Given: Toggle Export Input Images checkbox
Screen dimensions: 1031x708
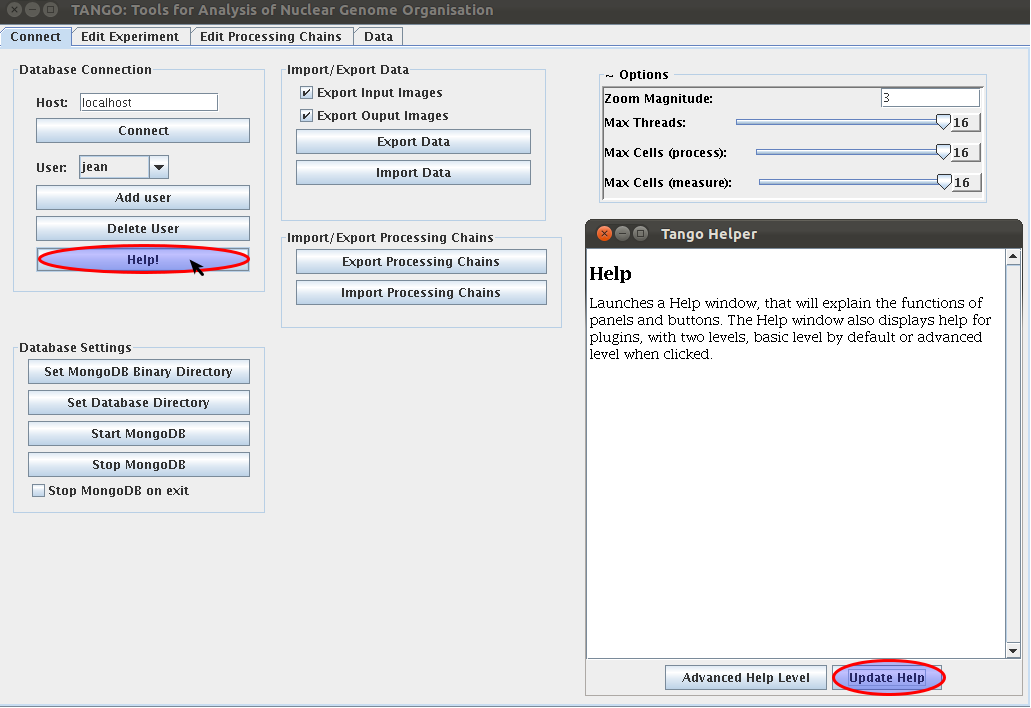Looking at the screenshot, I should pos(306,93).
